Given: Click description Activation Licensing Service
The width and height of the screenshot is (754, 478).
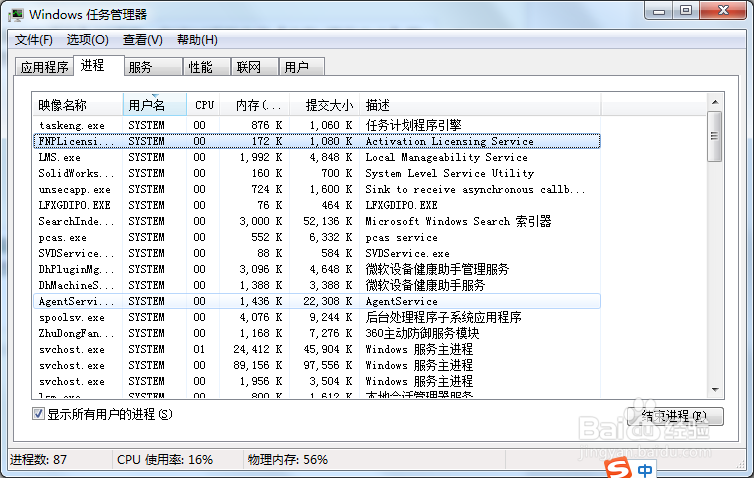Looking at the screenshot, I should 450,141.
